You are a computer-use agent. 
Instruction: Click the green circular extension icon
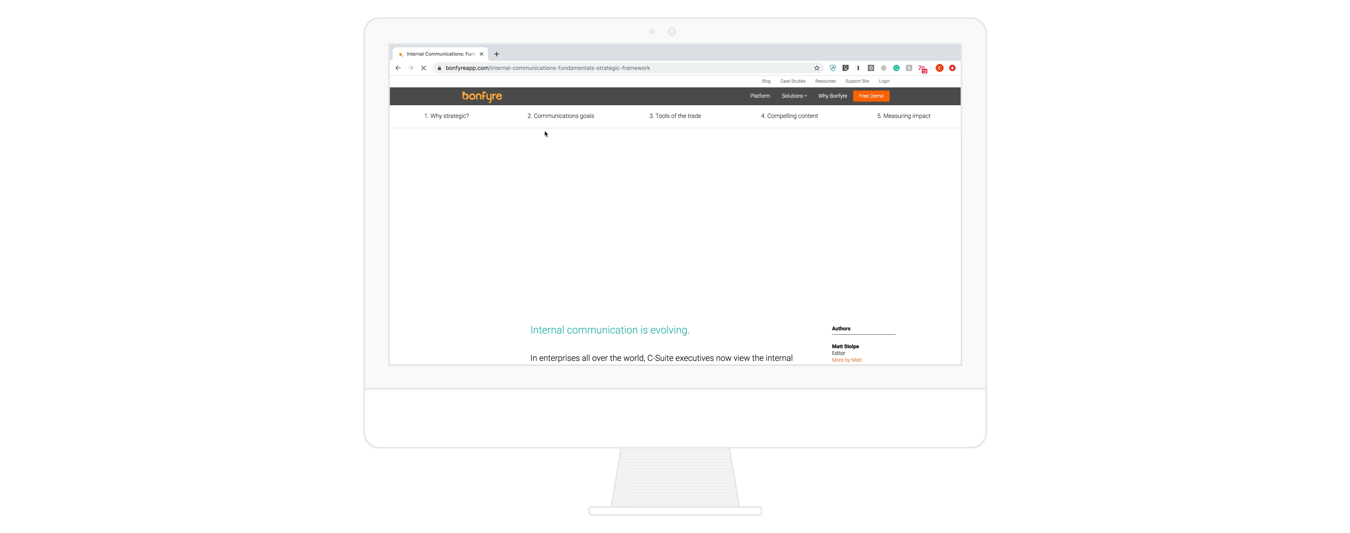tap(896, 68)
